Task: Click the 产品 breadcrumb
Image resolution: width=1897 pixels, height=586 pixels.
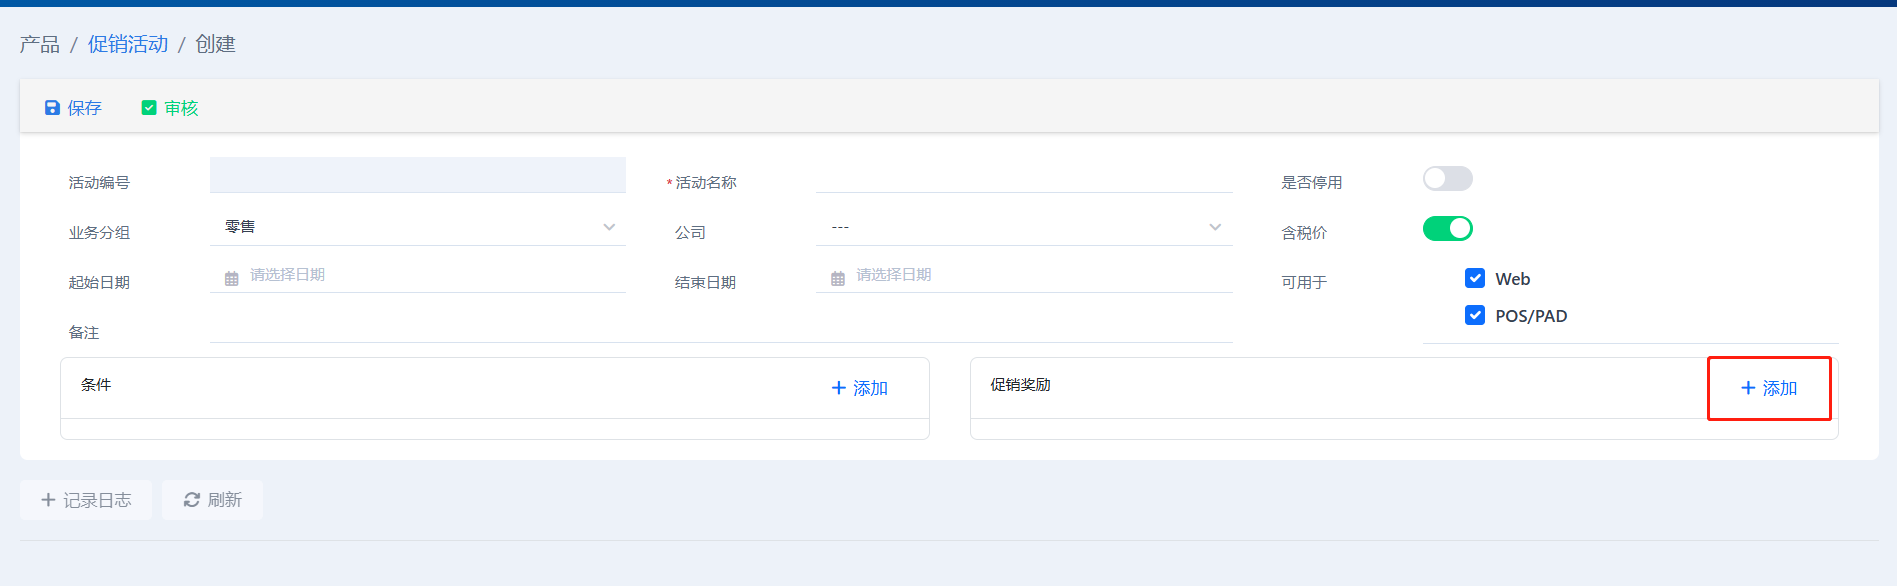Action: (40, 44)
